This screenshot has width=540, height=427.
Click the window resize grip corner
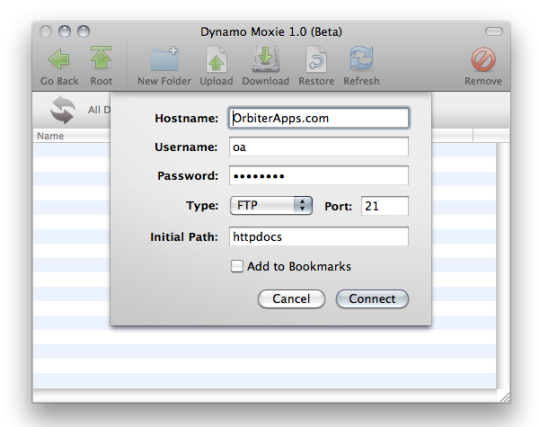(505, 397)
